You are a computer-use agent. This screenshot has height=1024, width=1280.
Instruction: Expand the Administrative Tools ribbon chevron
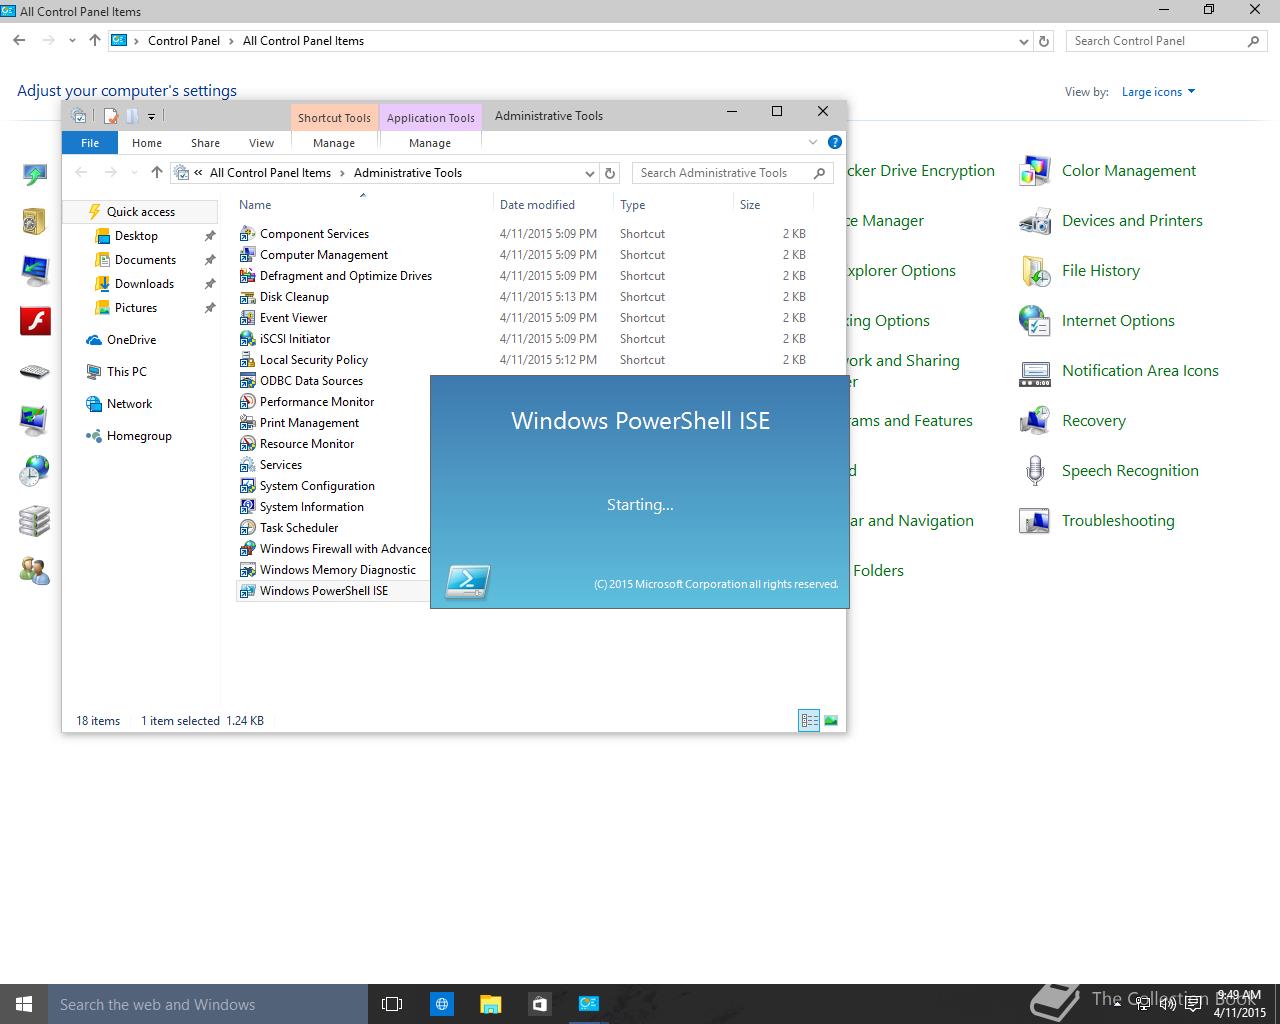point(813,143)
